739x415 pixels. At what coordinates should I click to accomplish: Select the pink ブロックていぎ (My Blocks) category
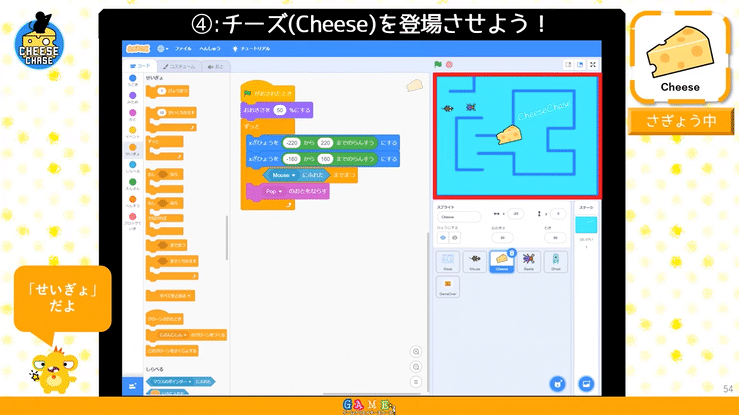coord(133,220)
